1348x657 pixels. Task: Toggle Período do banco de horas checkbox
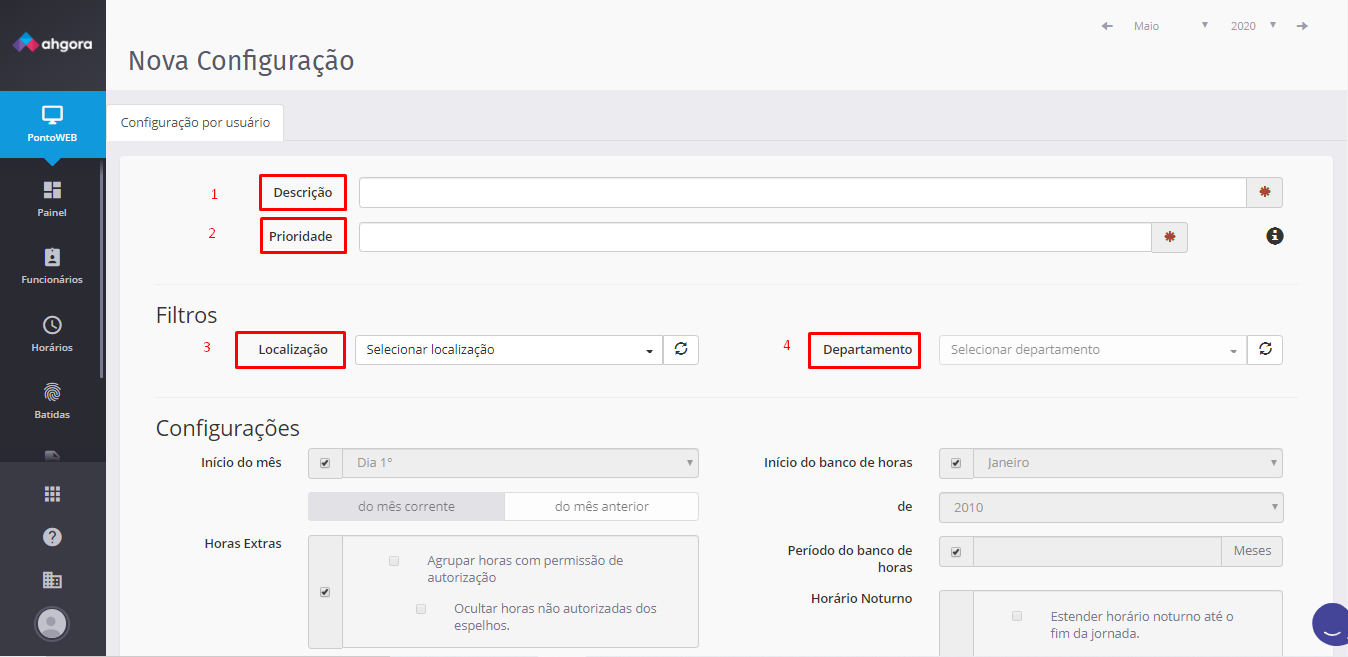point(956,552)
